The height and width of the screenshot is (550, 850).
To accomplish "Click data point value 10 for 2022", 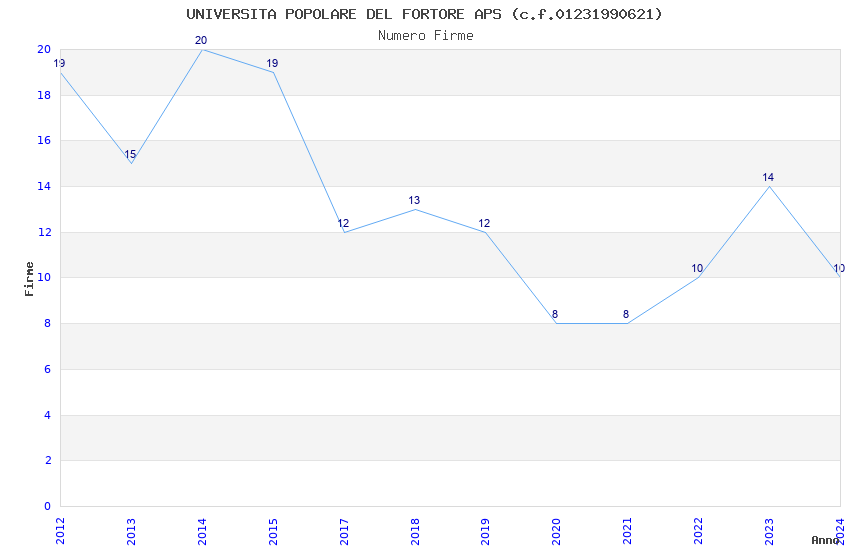I will click(697, 268).
